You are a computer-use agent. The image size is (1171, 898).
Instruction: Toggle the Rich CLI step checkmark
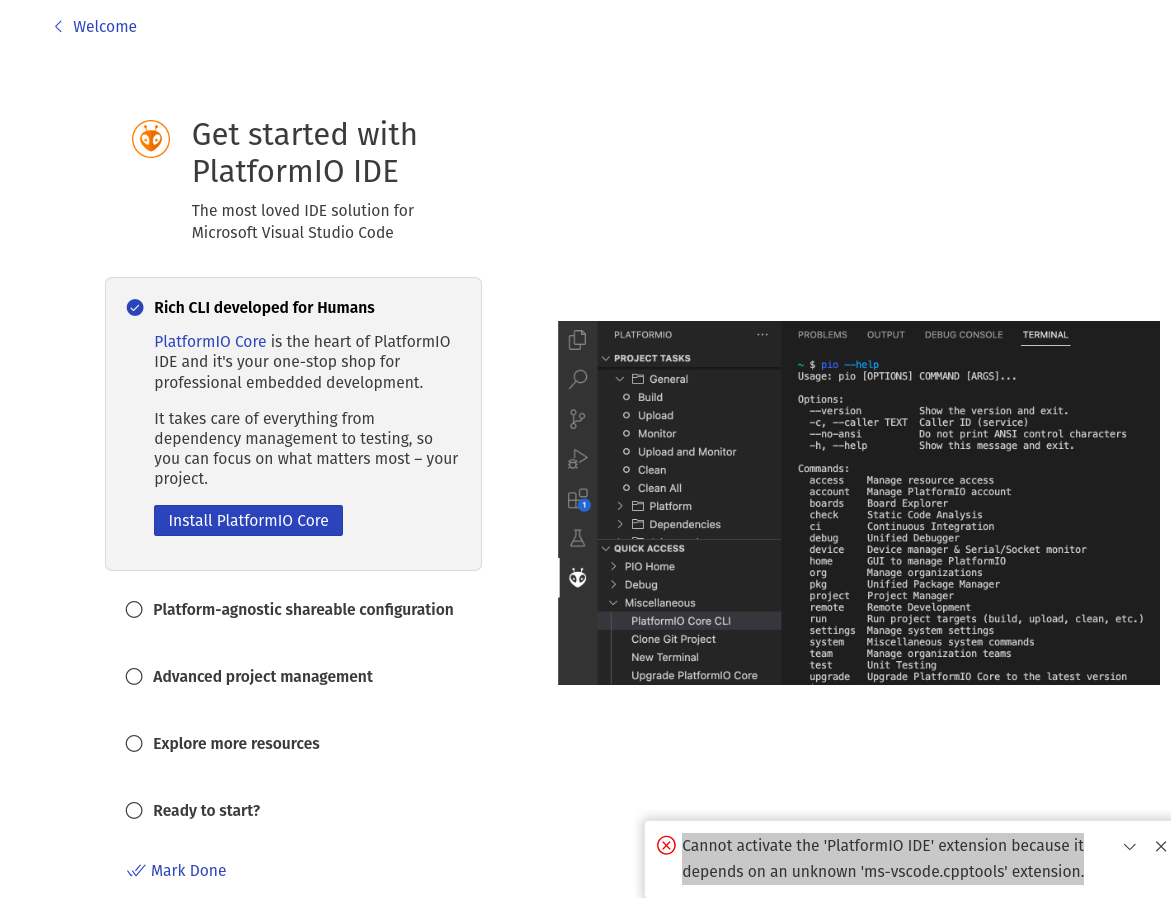point(135,308)
